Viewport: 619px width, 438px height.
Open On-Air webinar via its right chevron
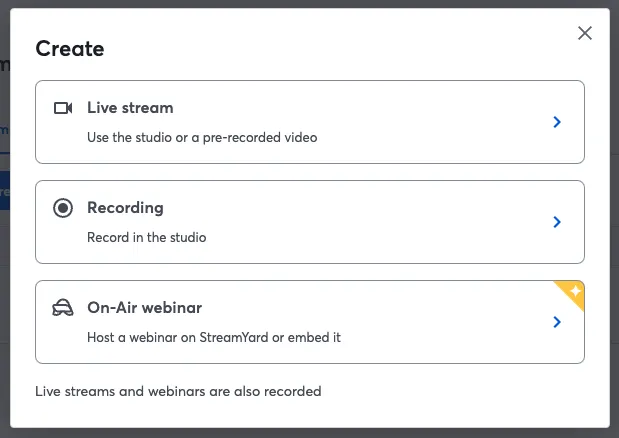pyautogui.click(x=557, y=322)
